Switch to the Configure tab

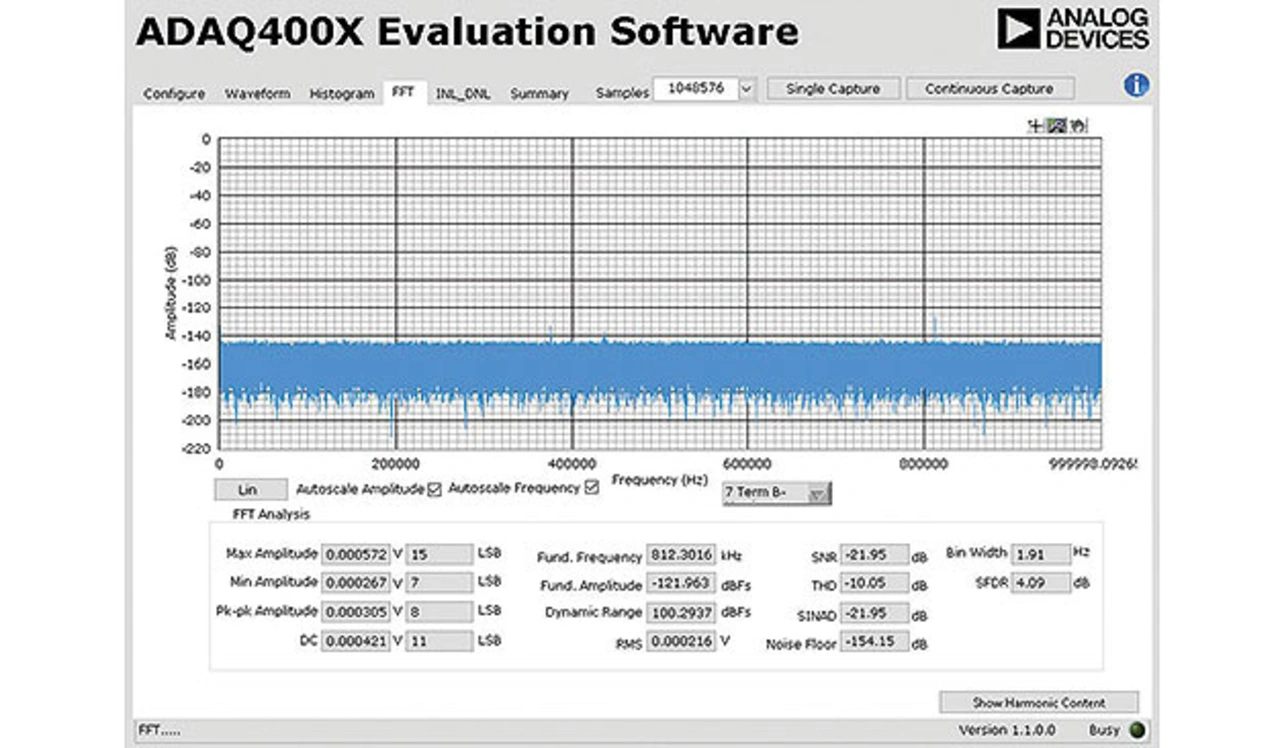tap(174, 93)
